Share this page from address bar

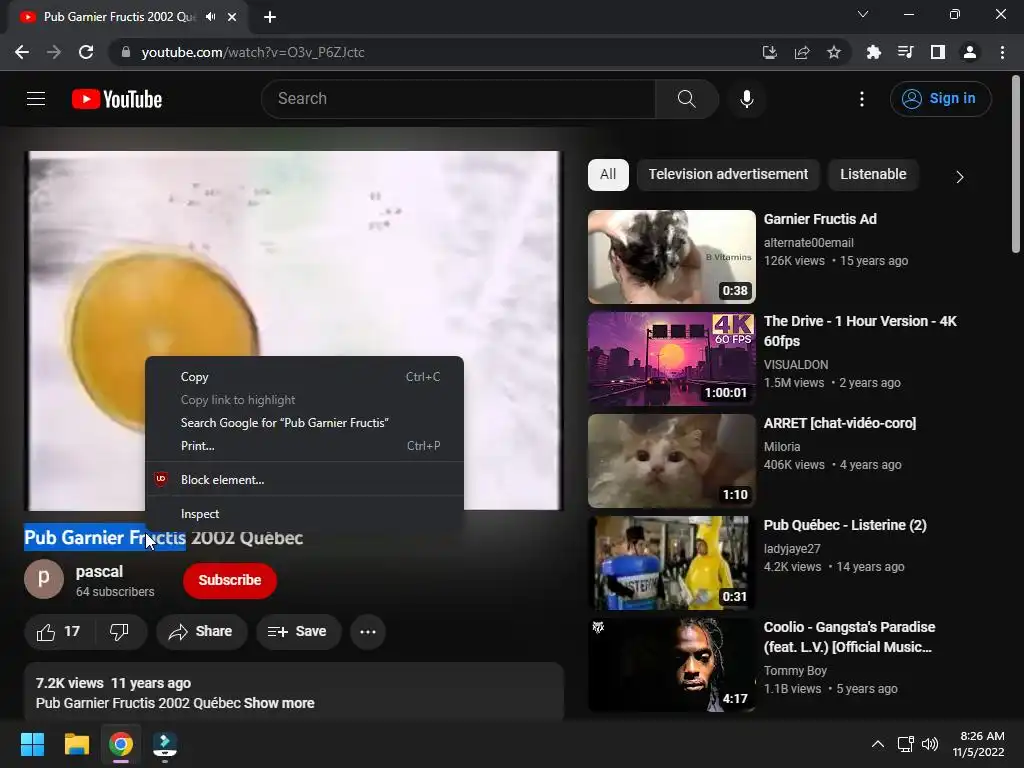(x=802, y=52)
